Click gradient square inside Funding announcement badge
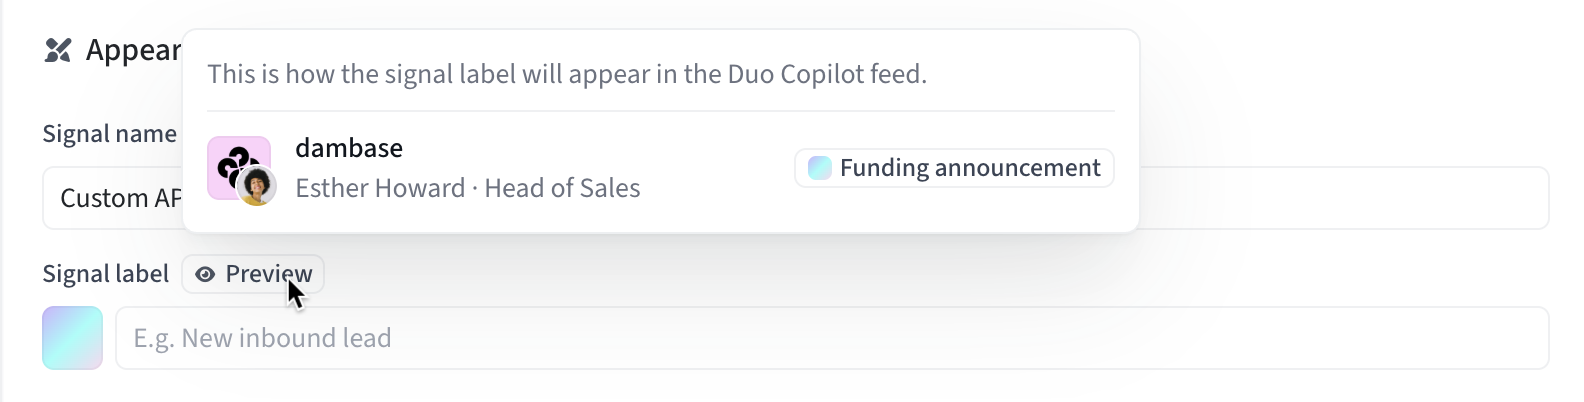1584x402 pixels. [819, 168]
